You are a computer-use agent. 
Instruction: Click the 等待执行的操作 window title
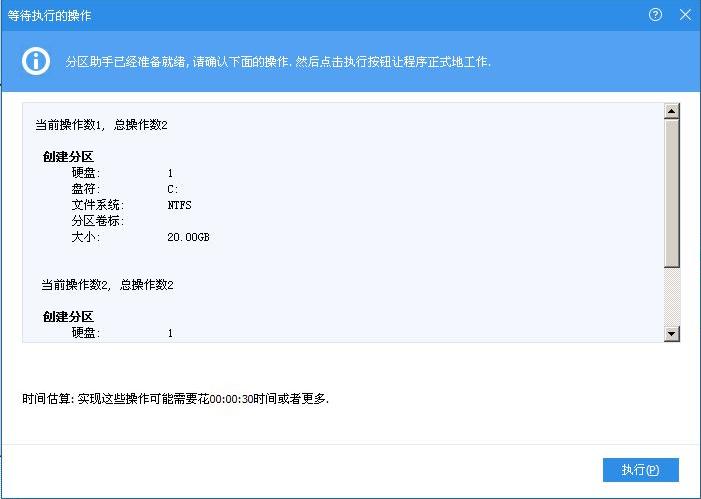[50, 16]
